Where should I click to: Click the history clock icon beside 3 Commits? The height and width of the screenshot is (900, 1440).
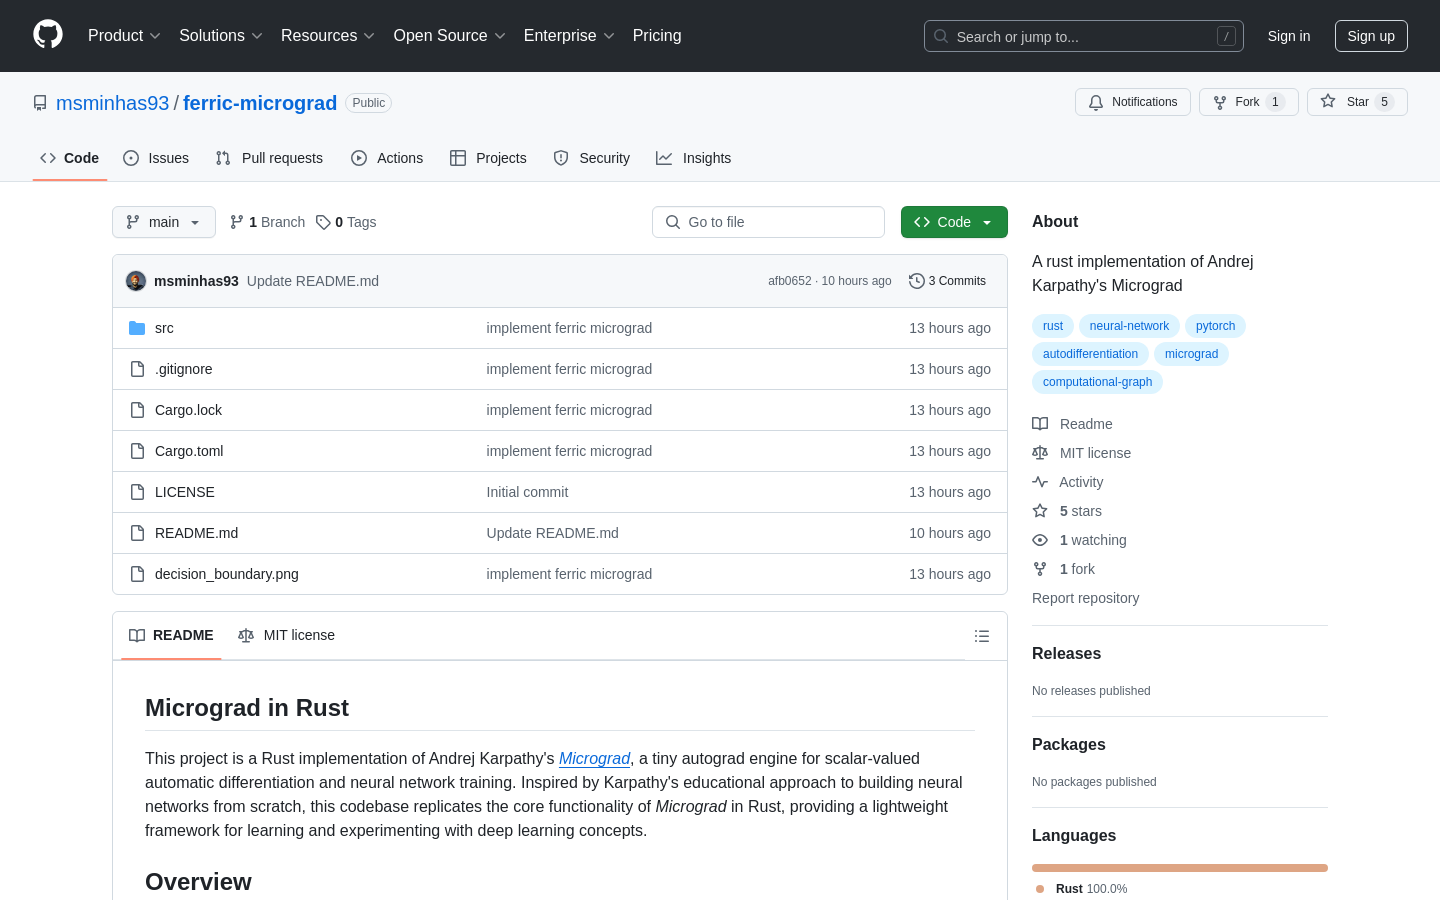point(916,281)
